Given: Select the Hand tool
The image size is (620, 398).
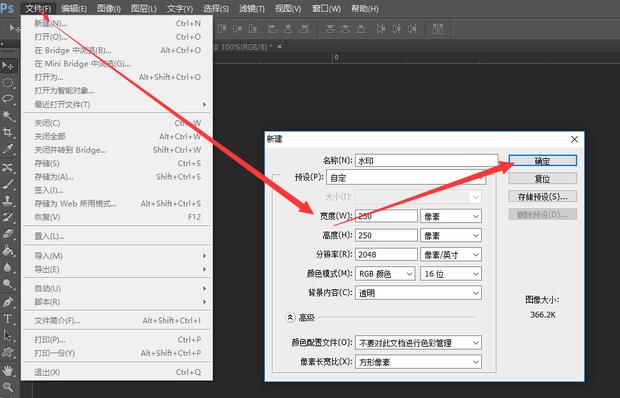Looking at the screenshot, I should tap(8, 371).
